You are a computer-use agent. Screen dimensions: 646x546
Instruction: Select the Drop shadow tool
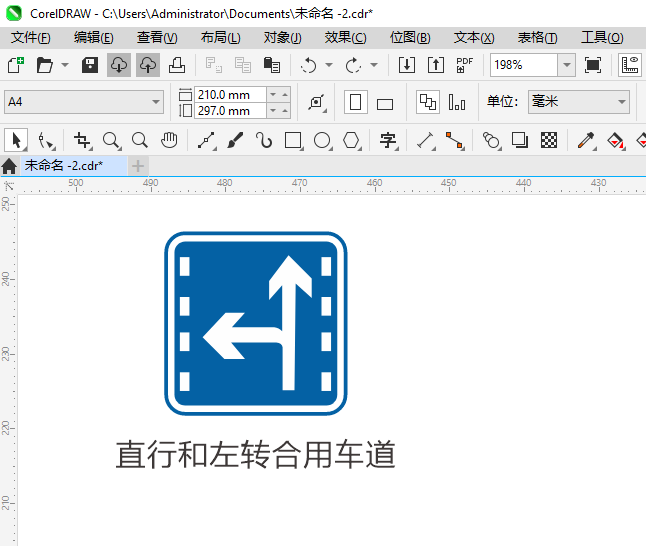[x=520, y=141]
